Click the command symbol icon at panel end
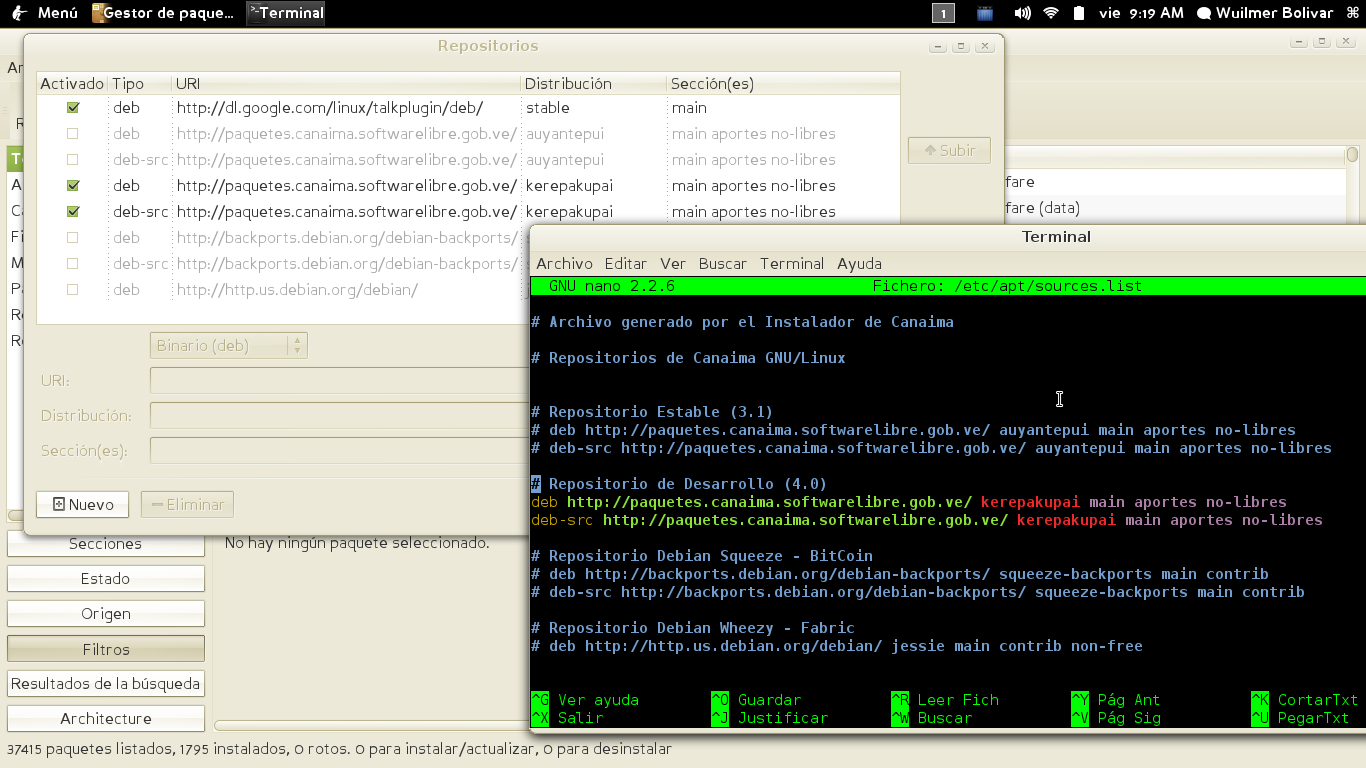 coord(1353,13)
